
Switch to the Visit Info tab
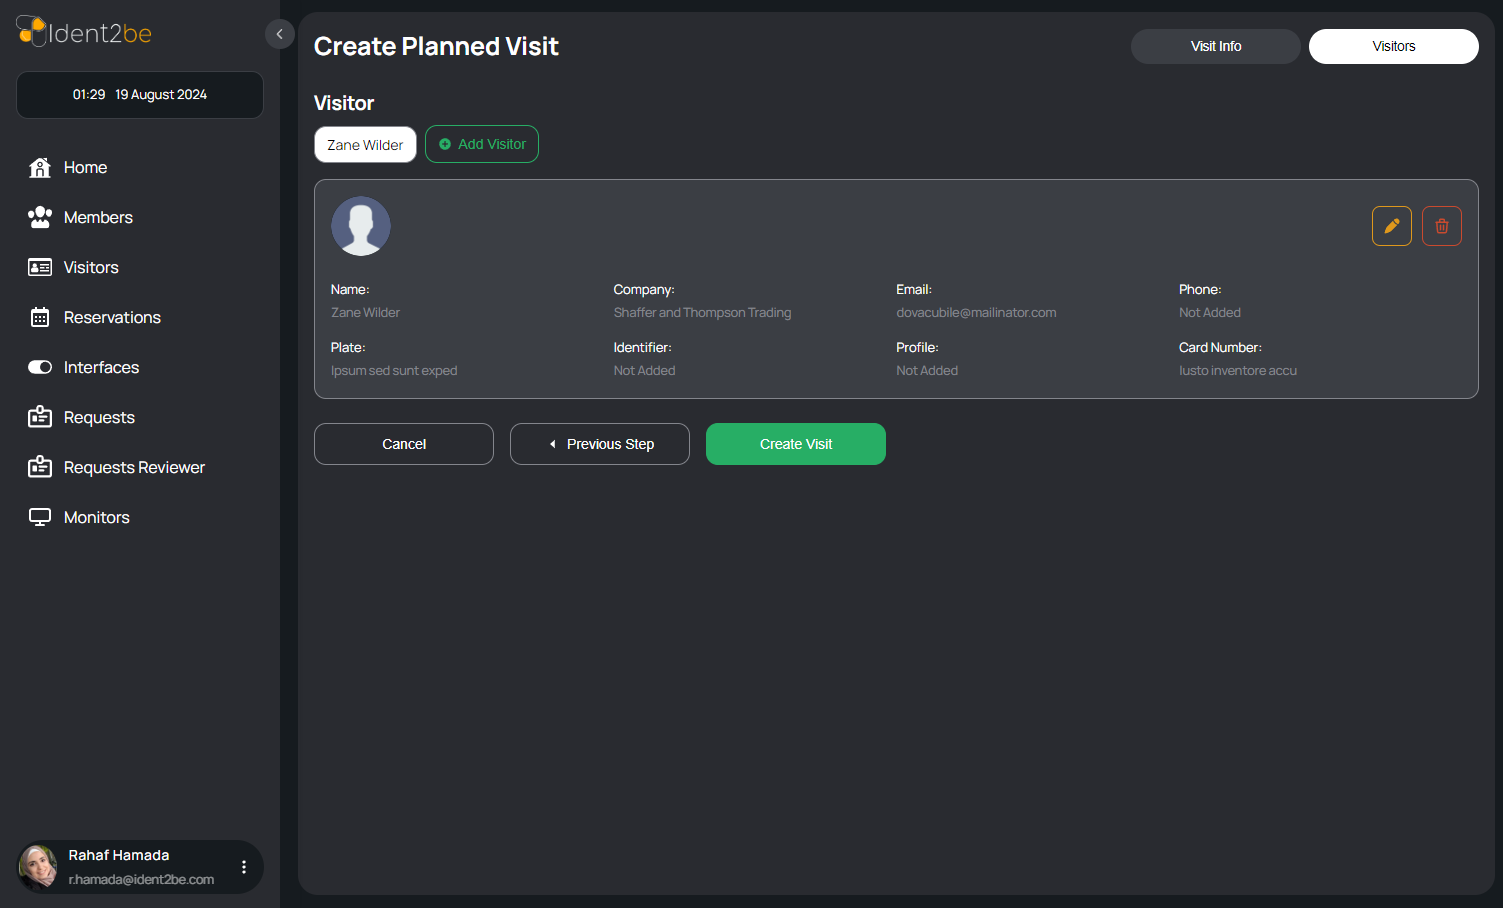[1216, 46]
